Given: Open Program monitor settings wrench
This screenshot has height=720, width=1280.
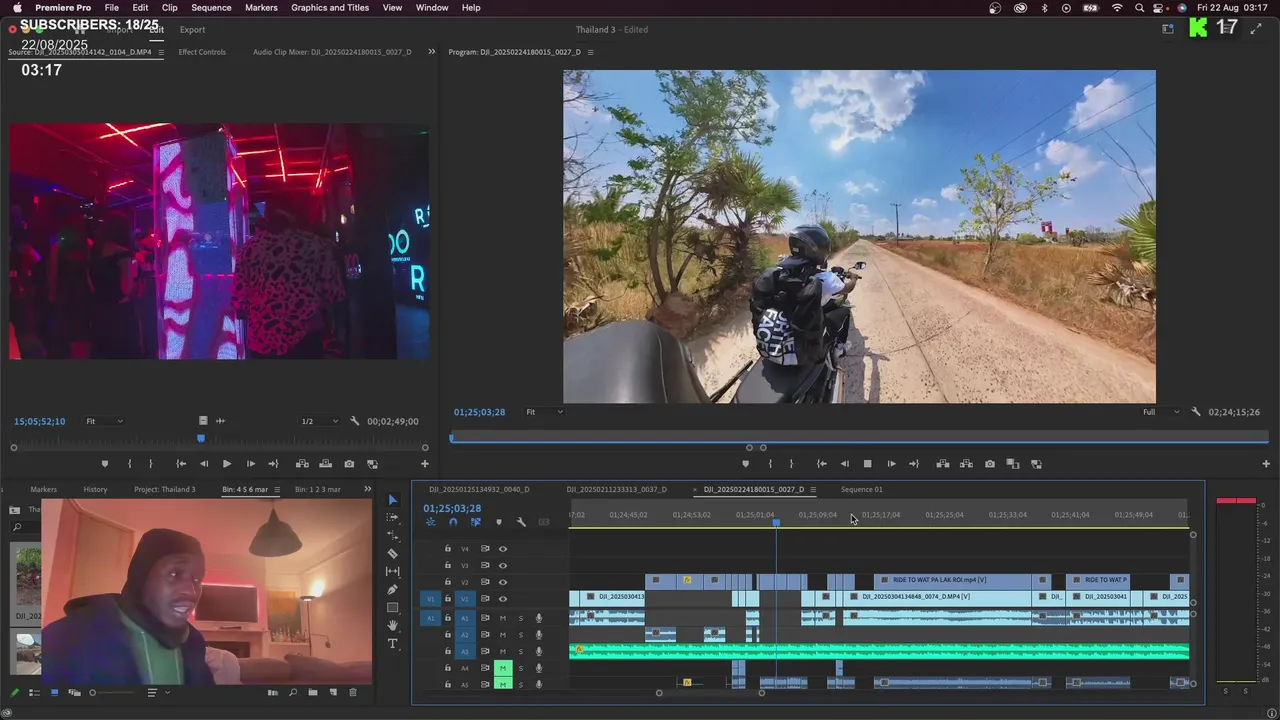Looking at the screenshot, I should 1196,412.
